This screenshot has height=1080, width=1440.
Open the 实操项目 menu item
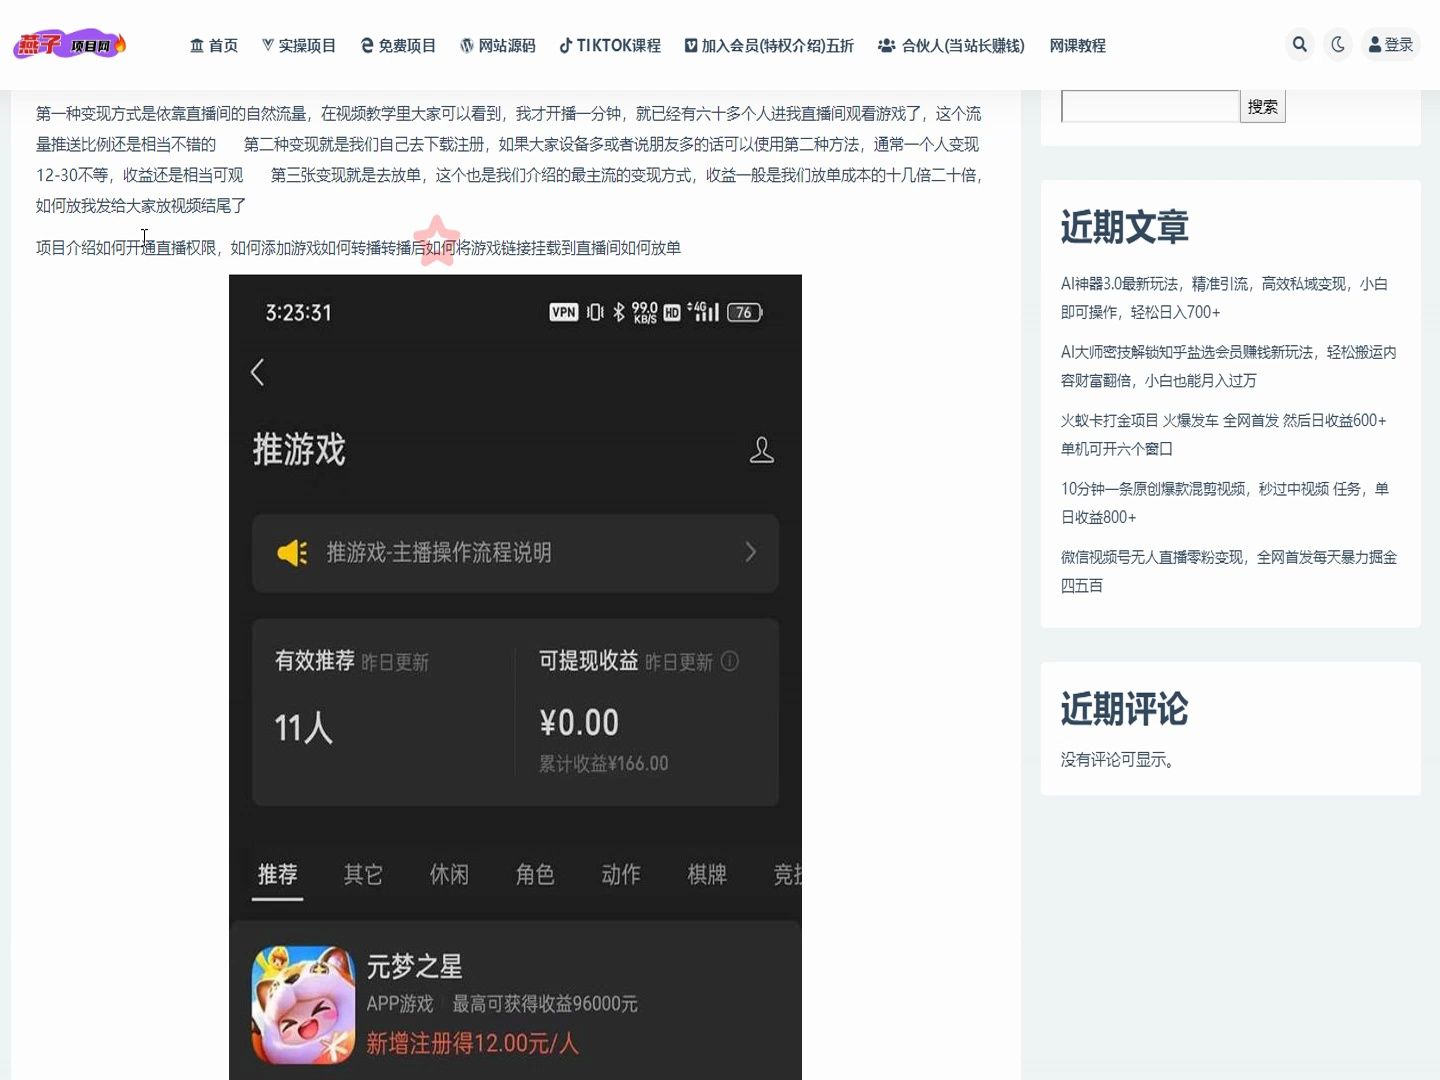point(299,45)
